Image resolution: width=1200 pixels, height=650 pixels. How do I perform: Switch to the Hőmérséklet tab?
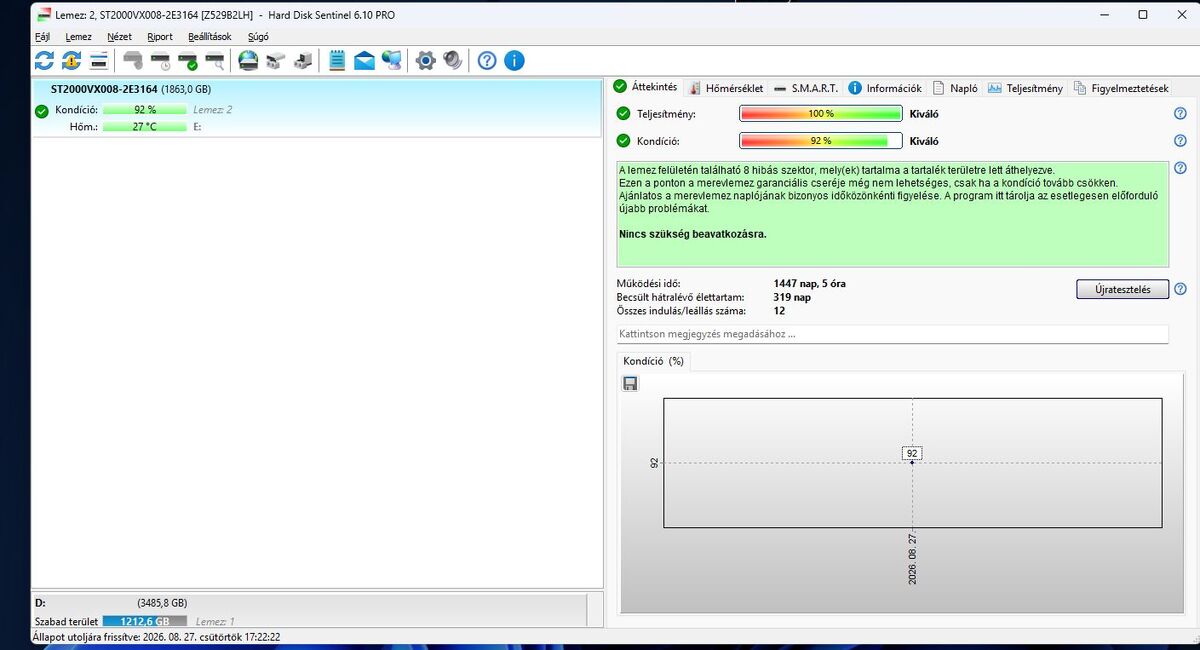click(x=727, y=88)
